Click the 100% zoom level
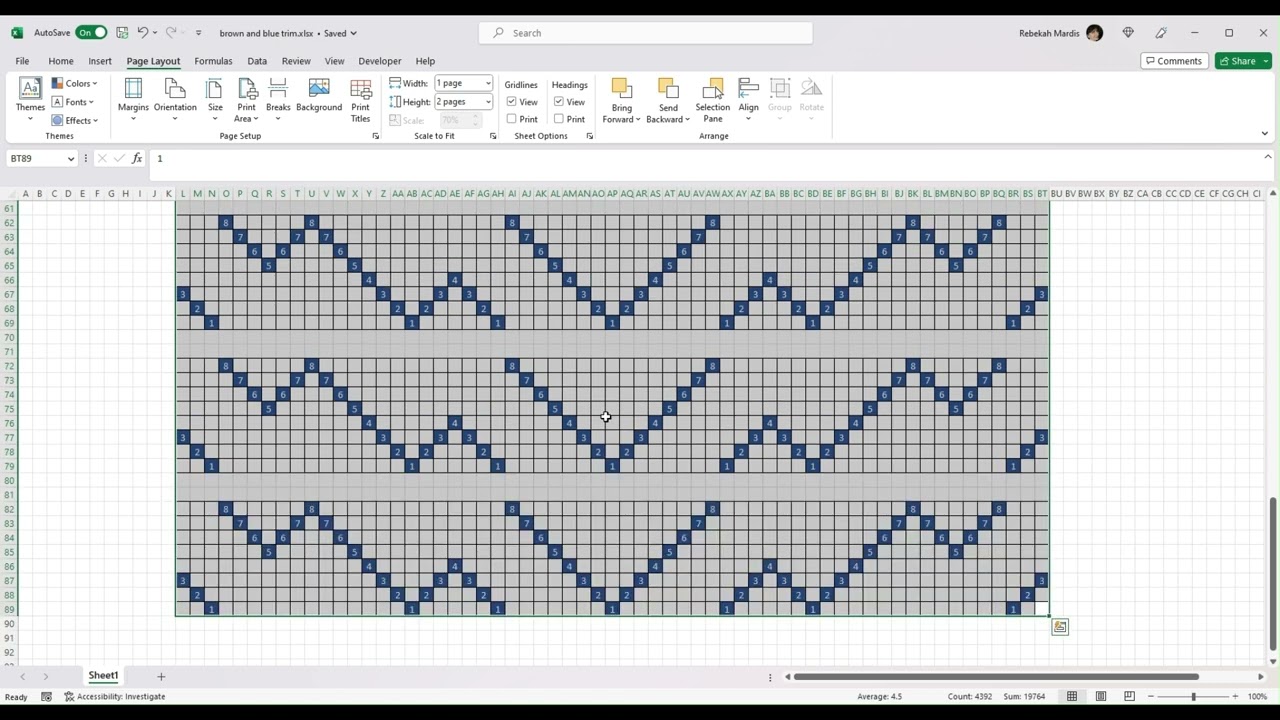 pyautogui.click(x=1258, y=696)
